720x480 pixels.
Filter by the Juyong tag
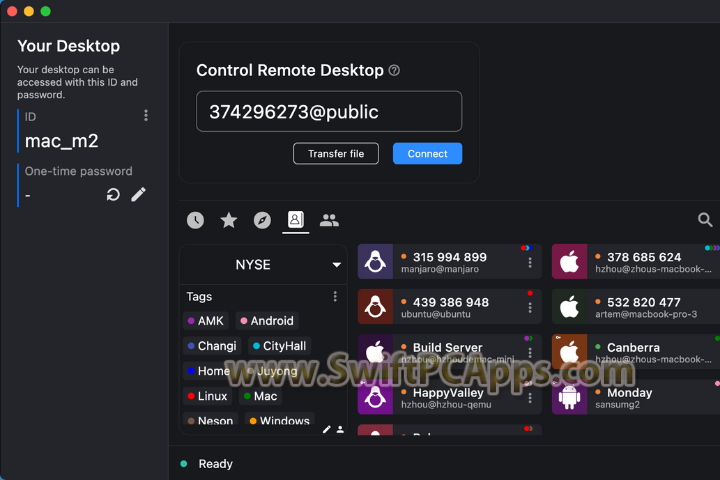272,371
